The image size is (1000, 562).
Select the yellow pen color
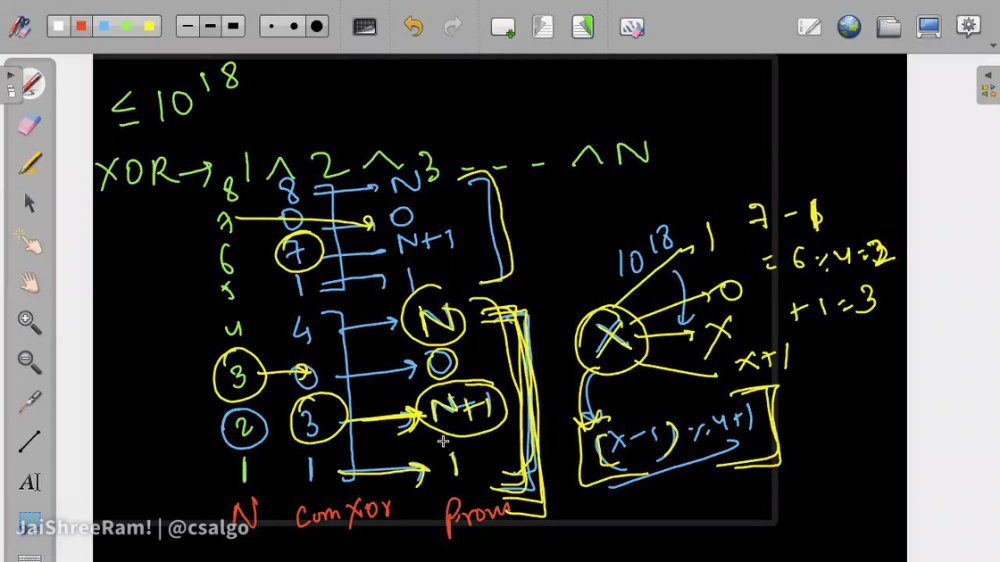[149, 26]
